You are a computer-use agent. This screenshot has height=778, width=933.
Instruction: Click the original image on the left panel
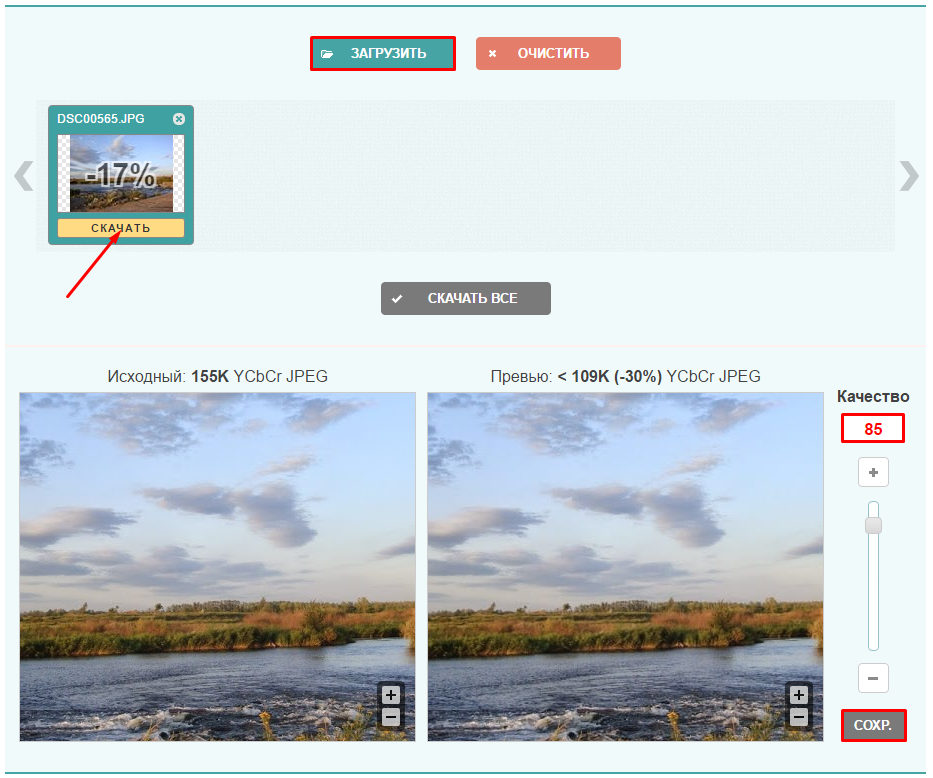[x=217, y=566]
